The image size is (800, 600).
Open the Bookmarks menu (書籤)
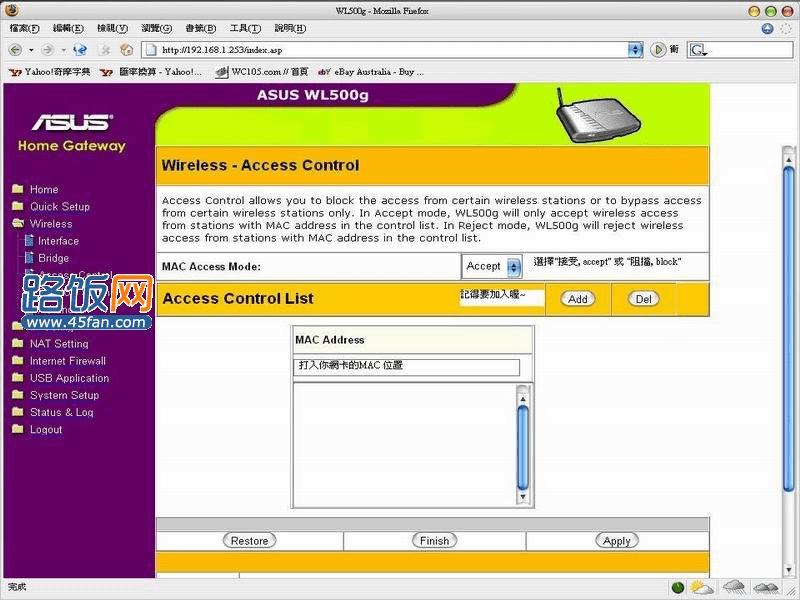point(201,28)
